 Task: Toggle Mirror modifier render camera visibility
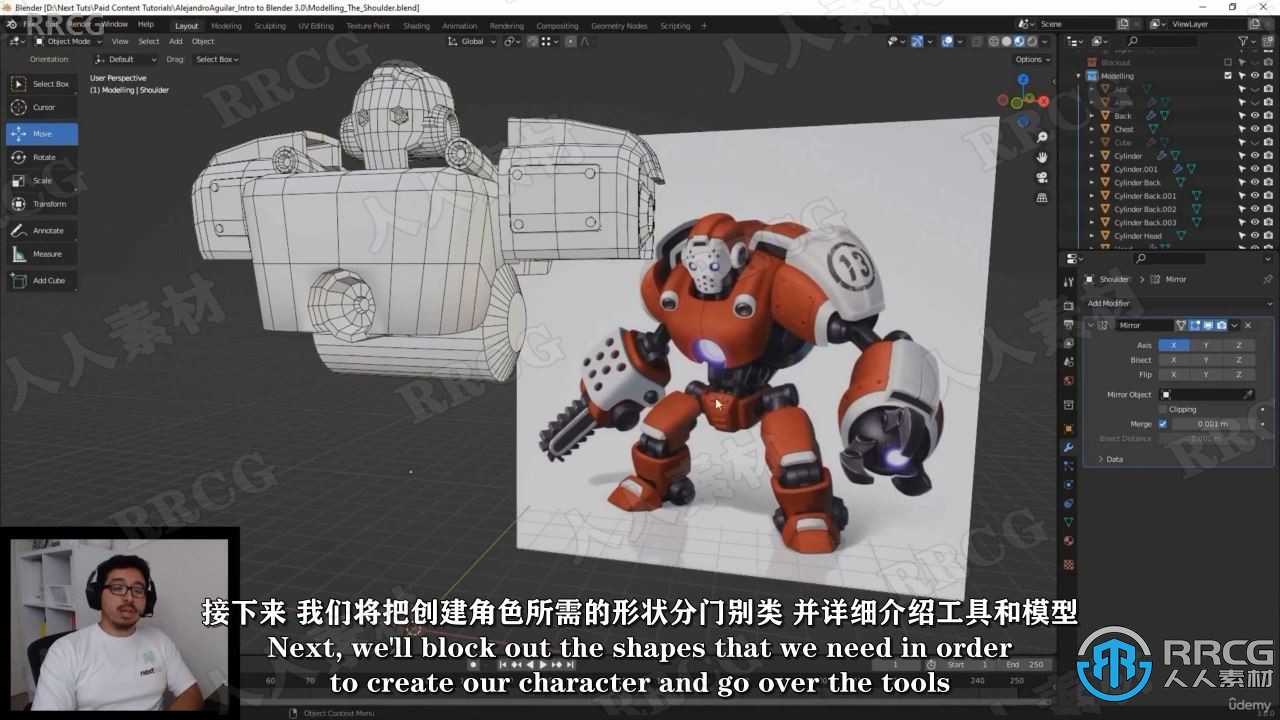coord(1221,325)
